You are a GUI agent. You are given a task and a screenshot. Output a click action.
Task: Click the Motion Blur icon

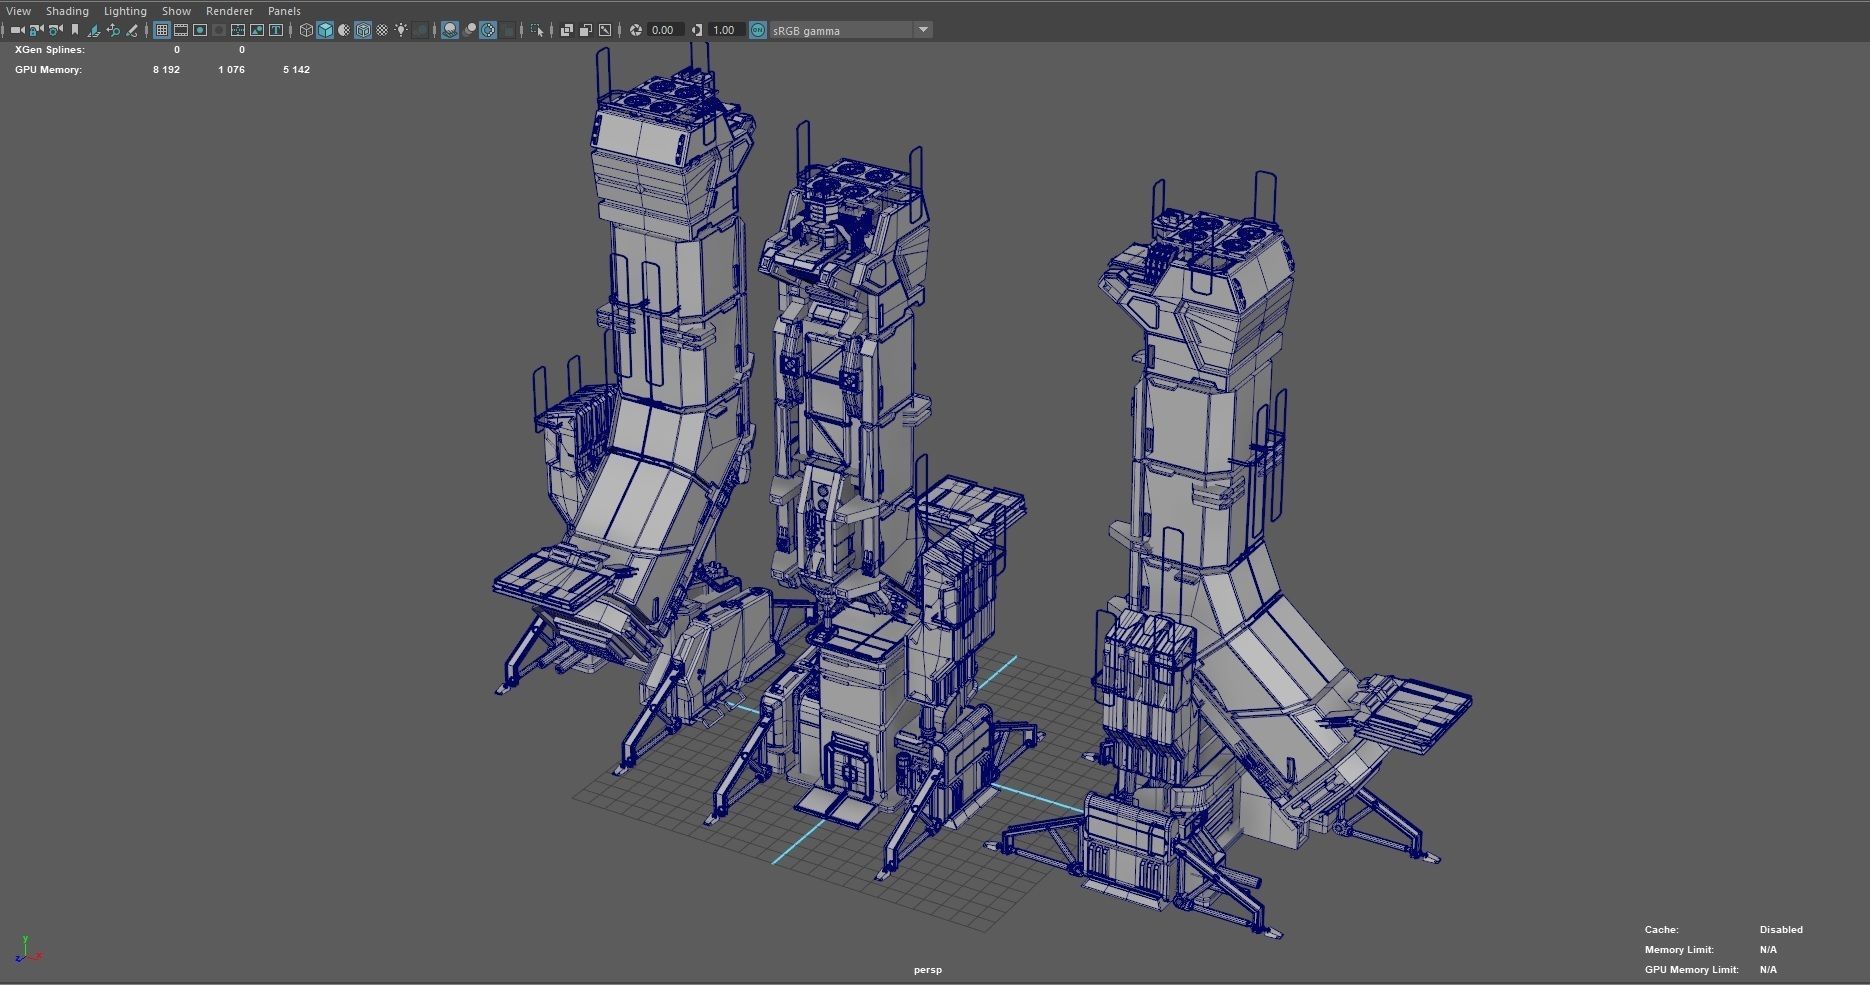pos(469,30)
